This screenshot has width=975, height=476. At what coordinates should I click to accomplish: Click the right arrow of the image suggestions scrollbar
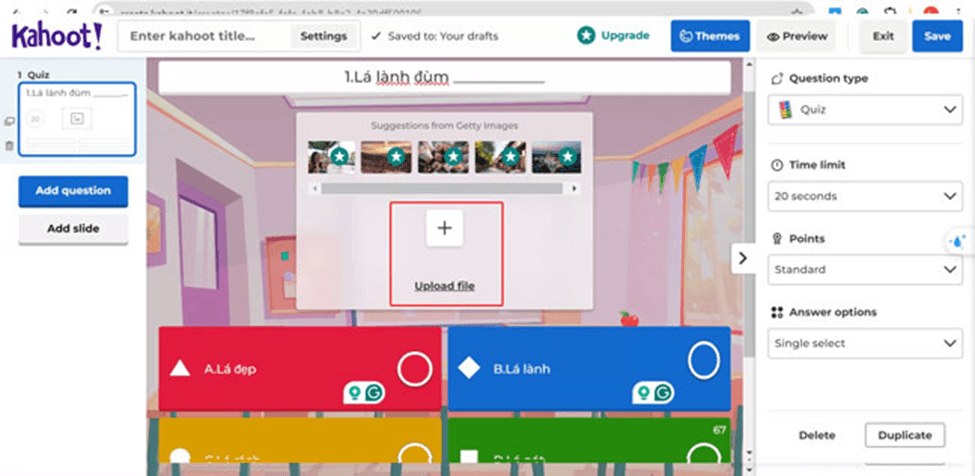[573, 188]
